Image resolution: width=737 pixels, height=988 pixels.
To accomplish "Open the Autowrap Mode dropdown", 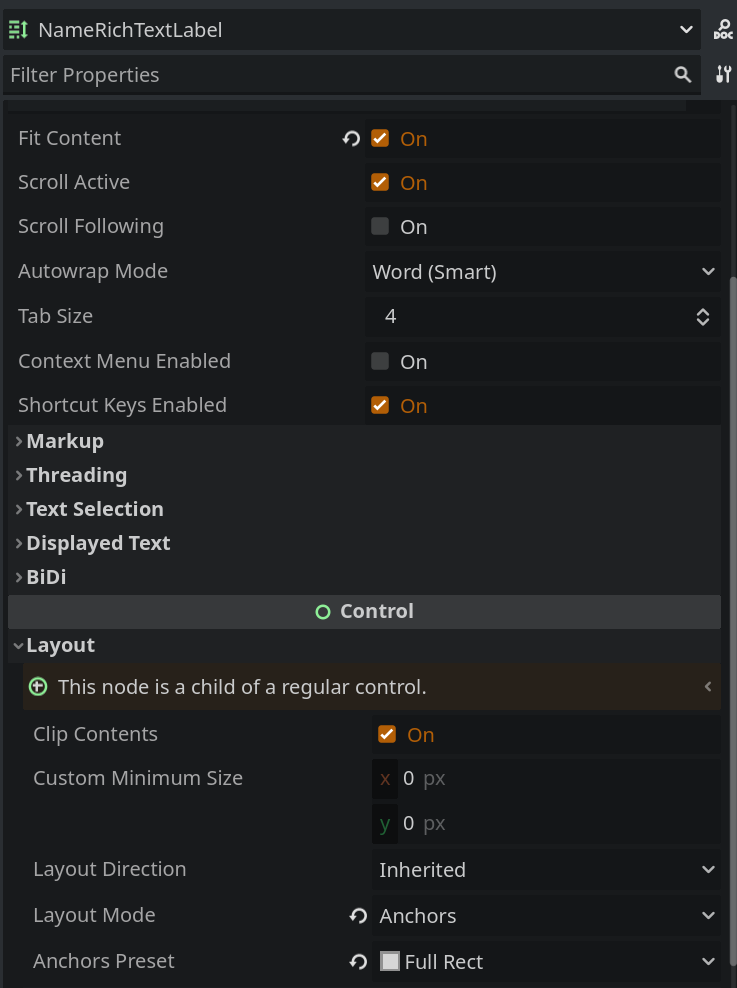I will (x=543, y=271).
